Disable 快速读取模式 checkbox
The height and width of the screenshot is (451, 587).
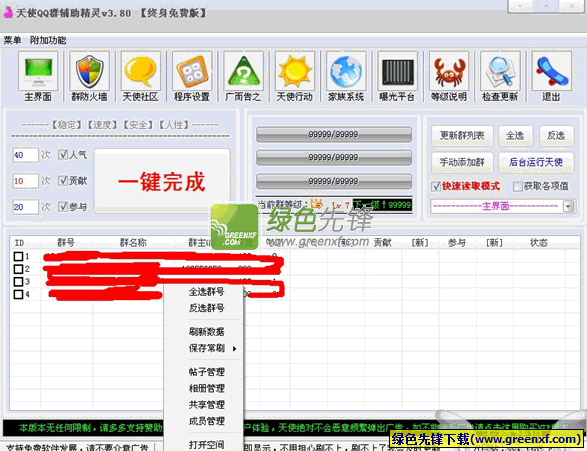tap(436, 186)
